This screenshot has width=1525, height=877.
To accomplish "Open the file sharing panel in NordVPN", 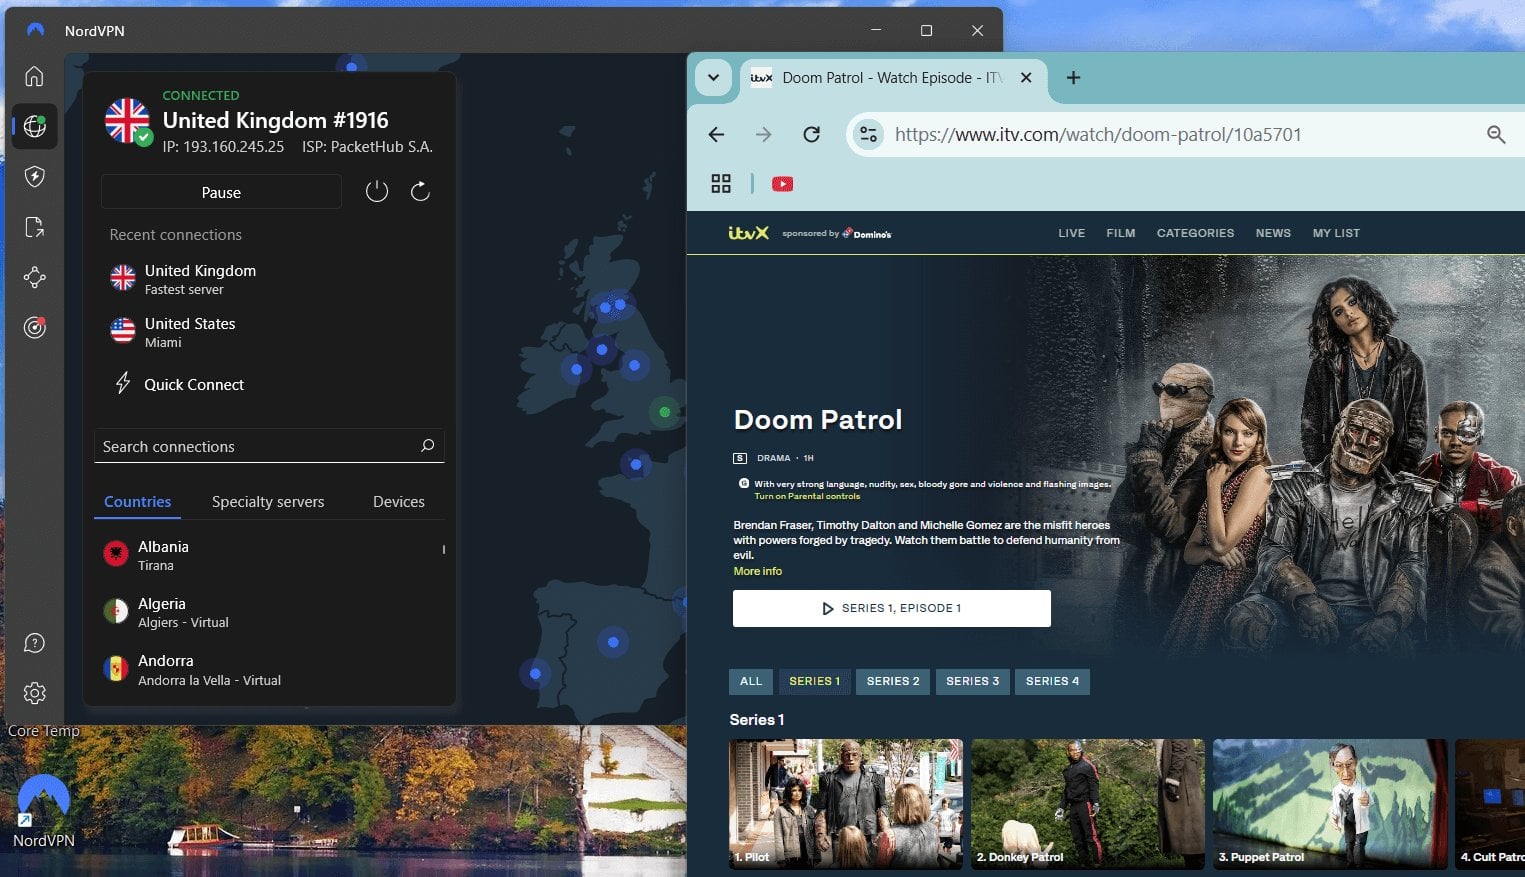I will pos(34,227).
